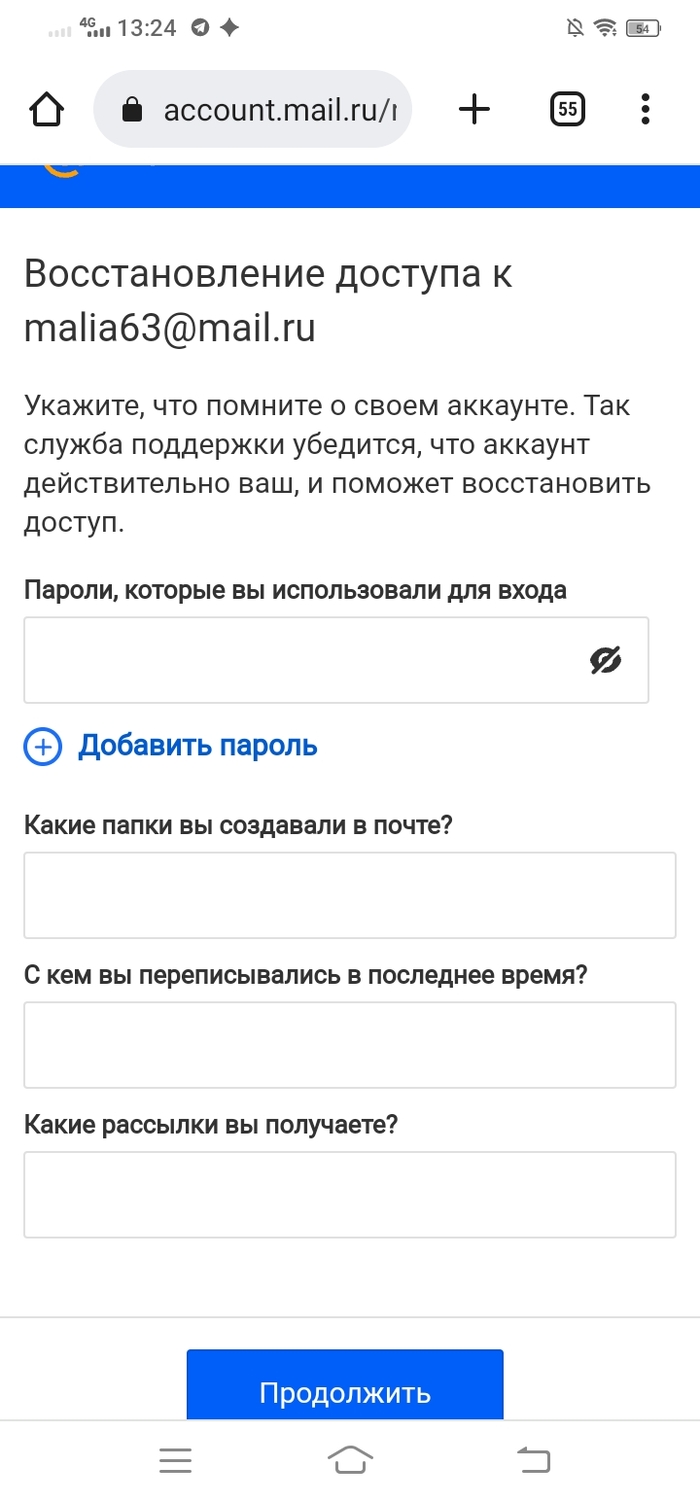The width and height of the screenshot is (700, 1501).
Task: Focus the created mail folders field
Action: tap(350, 895)
